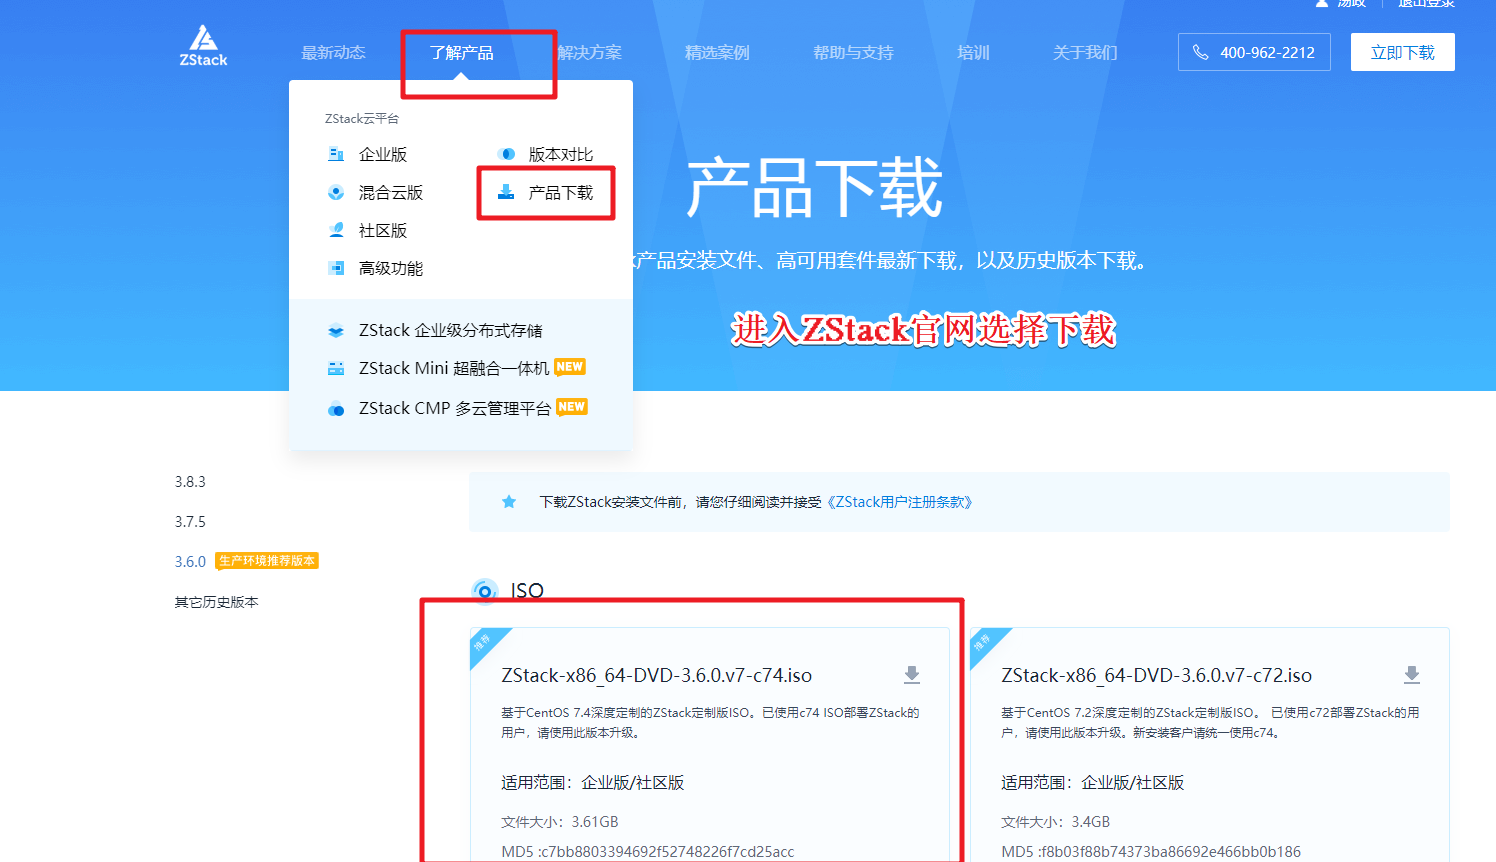Screen dimensions: 1496x862
Task: Open the 最新动态 menu item
Action: [333, 52]
